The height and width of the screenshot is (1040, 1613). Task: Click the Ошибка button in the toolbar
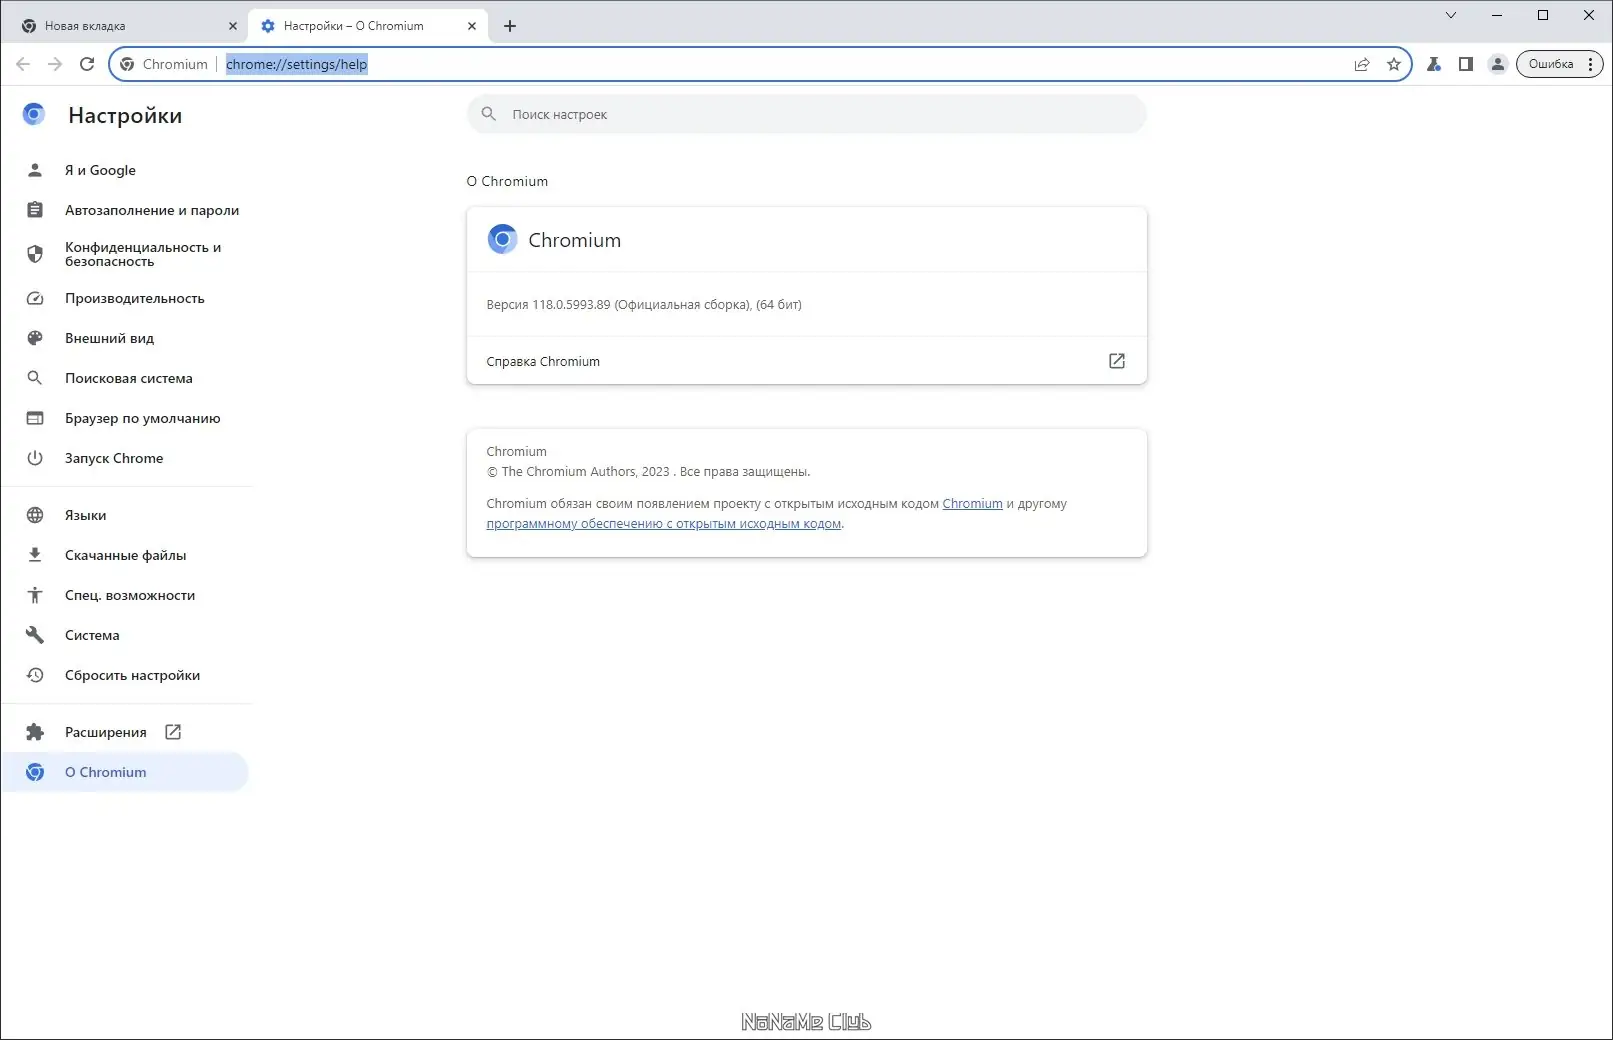coord(1551,64)
